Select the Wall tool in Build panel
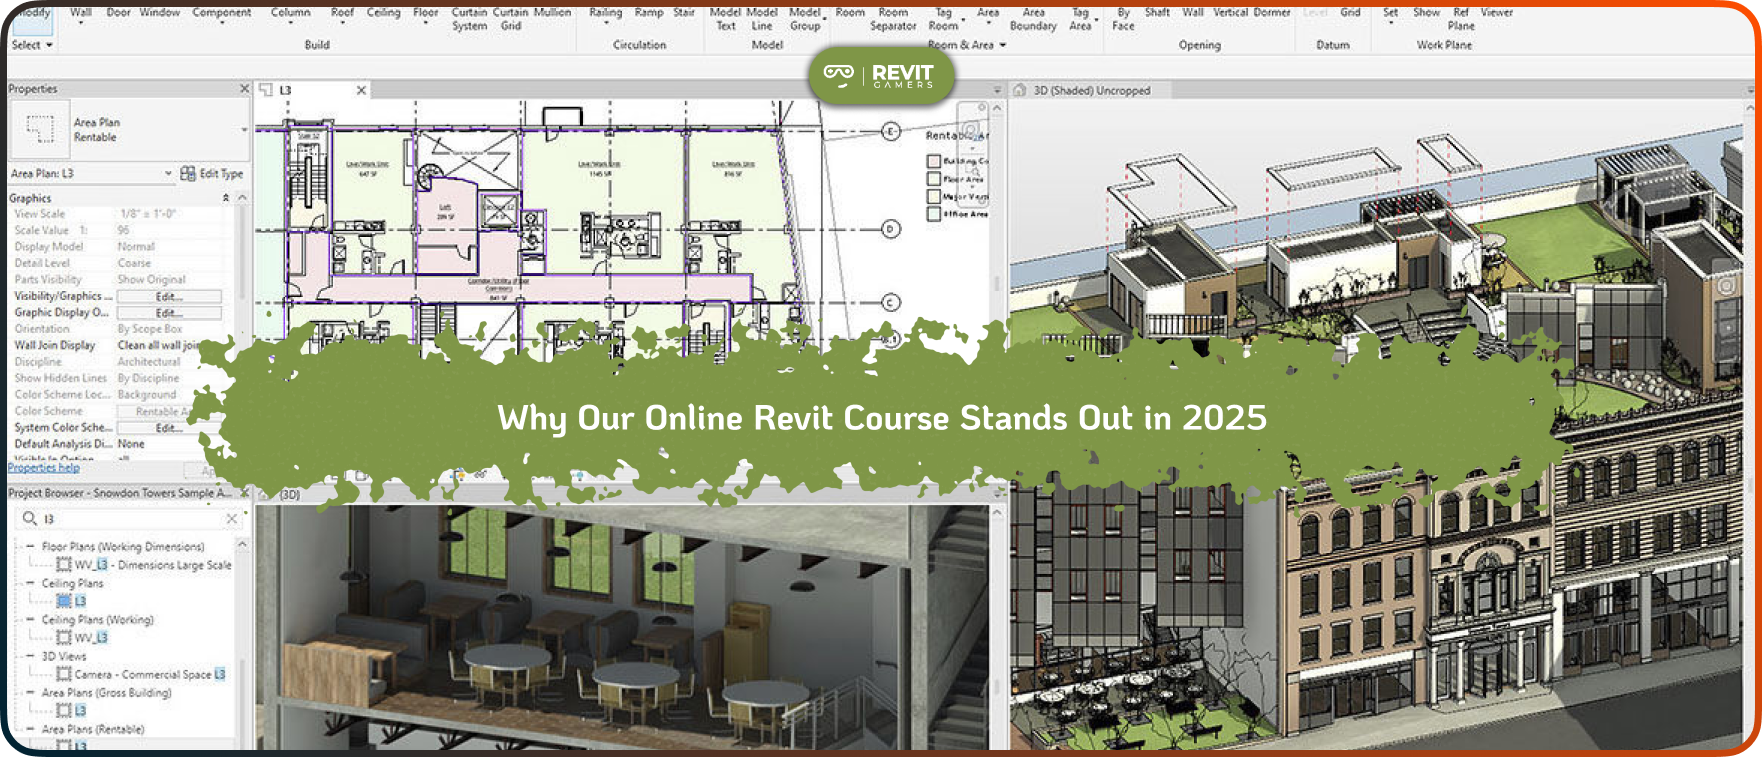The image size is (1763, 758). point(80,13)
